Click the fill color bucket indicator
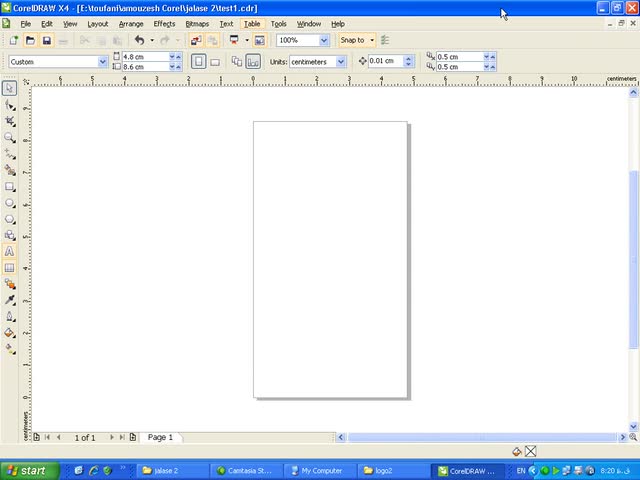The height and width of the screenshot is (480, 640). click(x=517, y=451)
